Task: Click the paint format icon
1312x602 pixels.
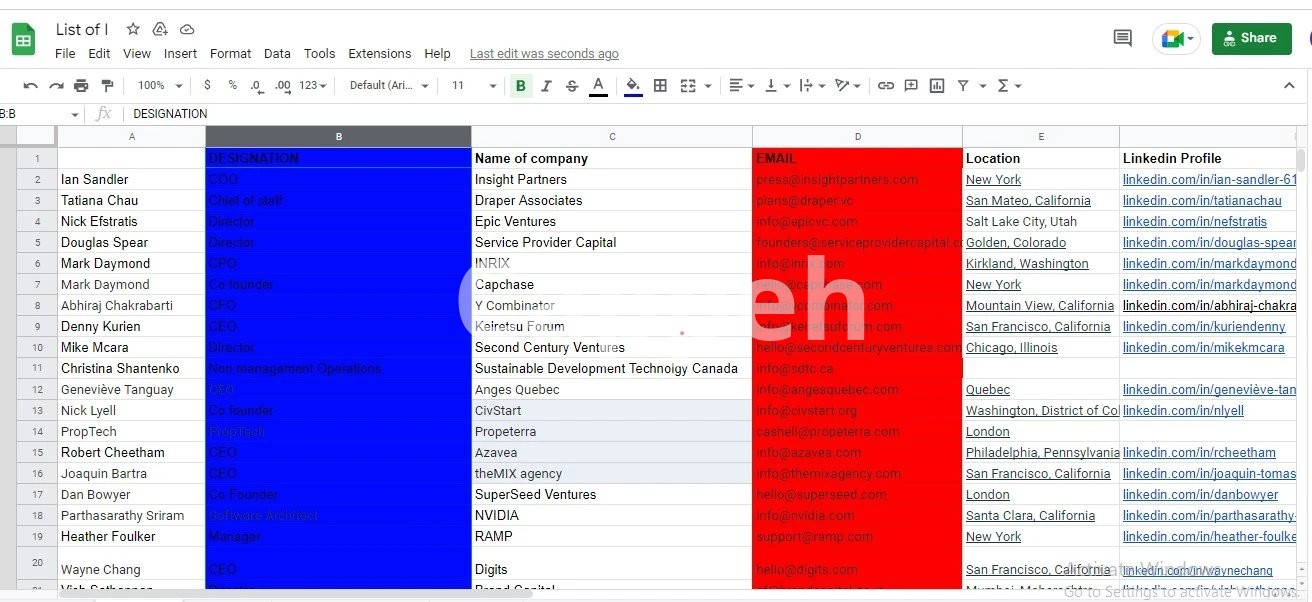Action: [x=107, y=86]
